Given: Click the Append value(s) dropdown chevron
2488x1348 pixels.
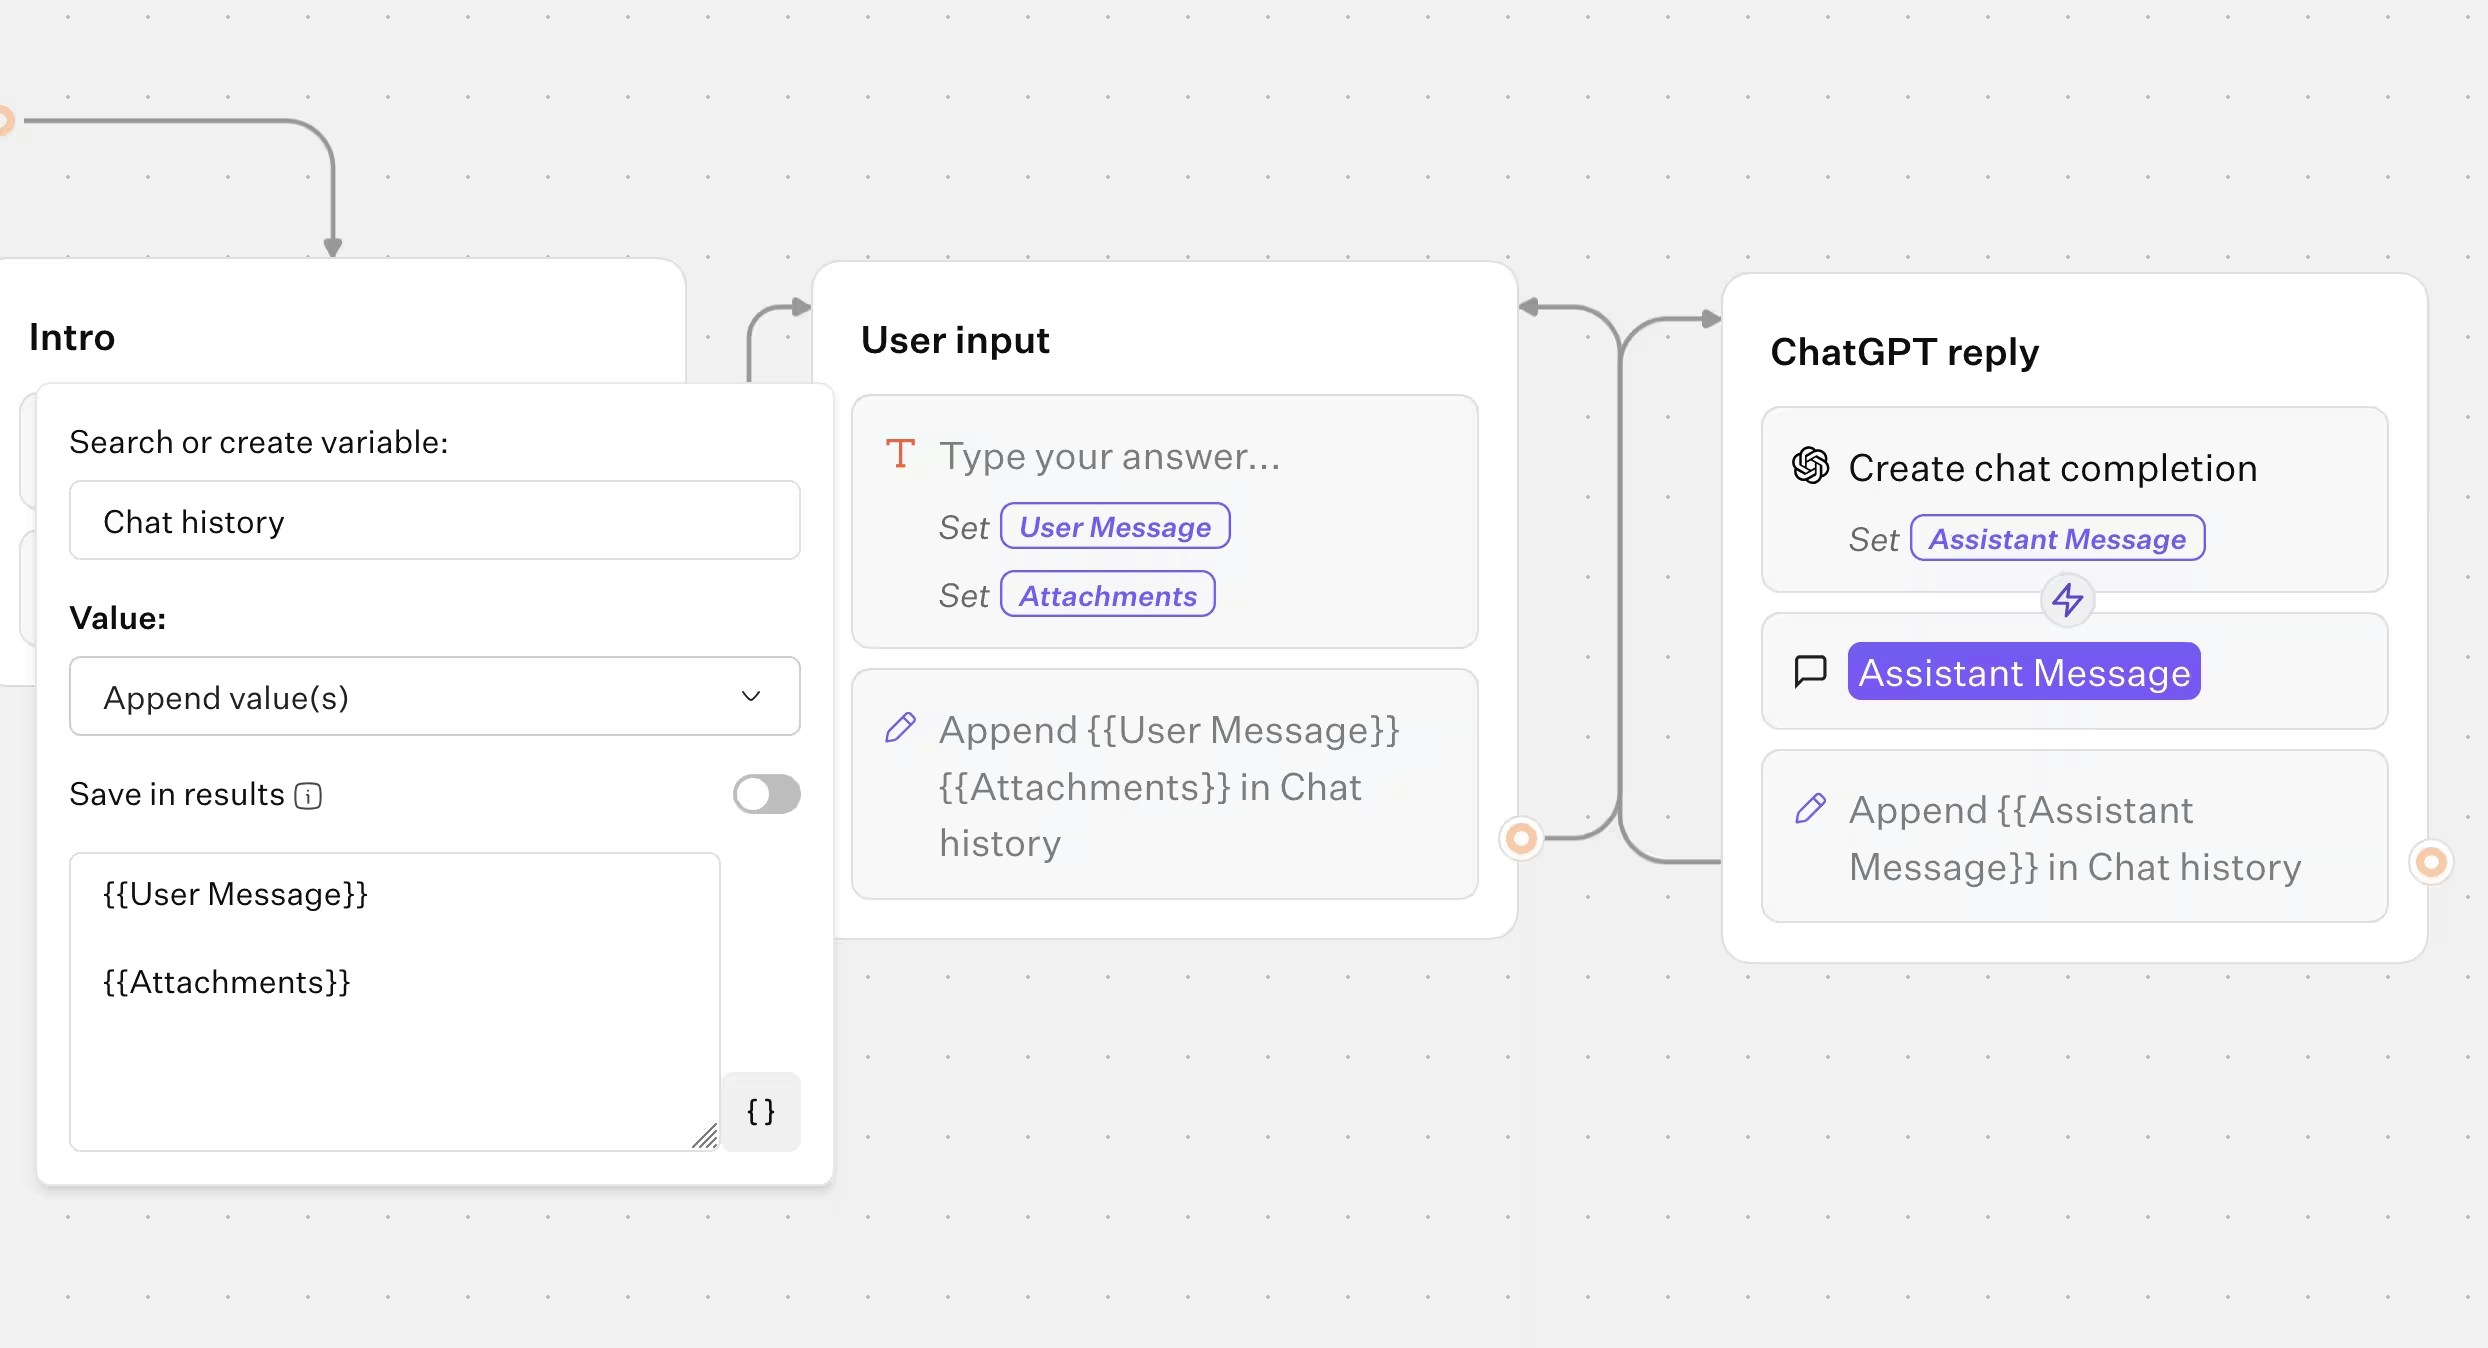Looking at the screenshot, I should pos(751,696).
